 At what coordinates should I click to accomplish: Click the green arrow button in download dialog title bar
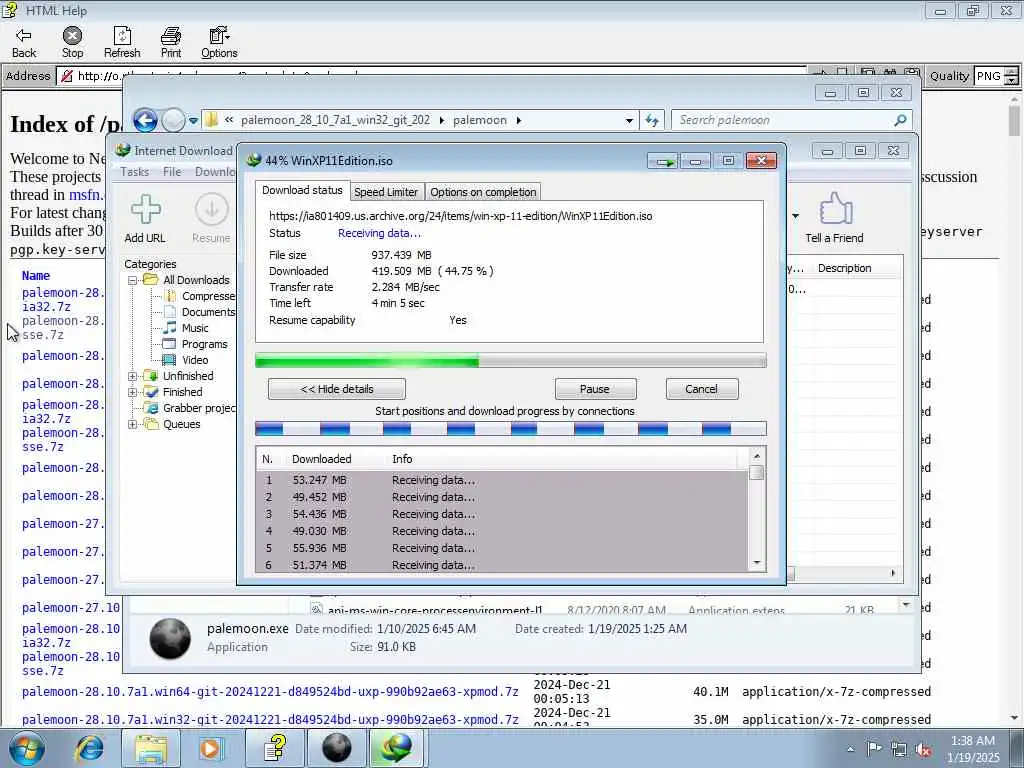(x=664, y=161)
